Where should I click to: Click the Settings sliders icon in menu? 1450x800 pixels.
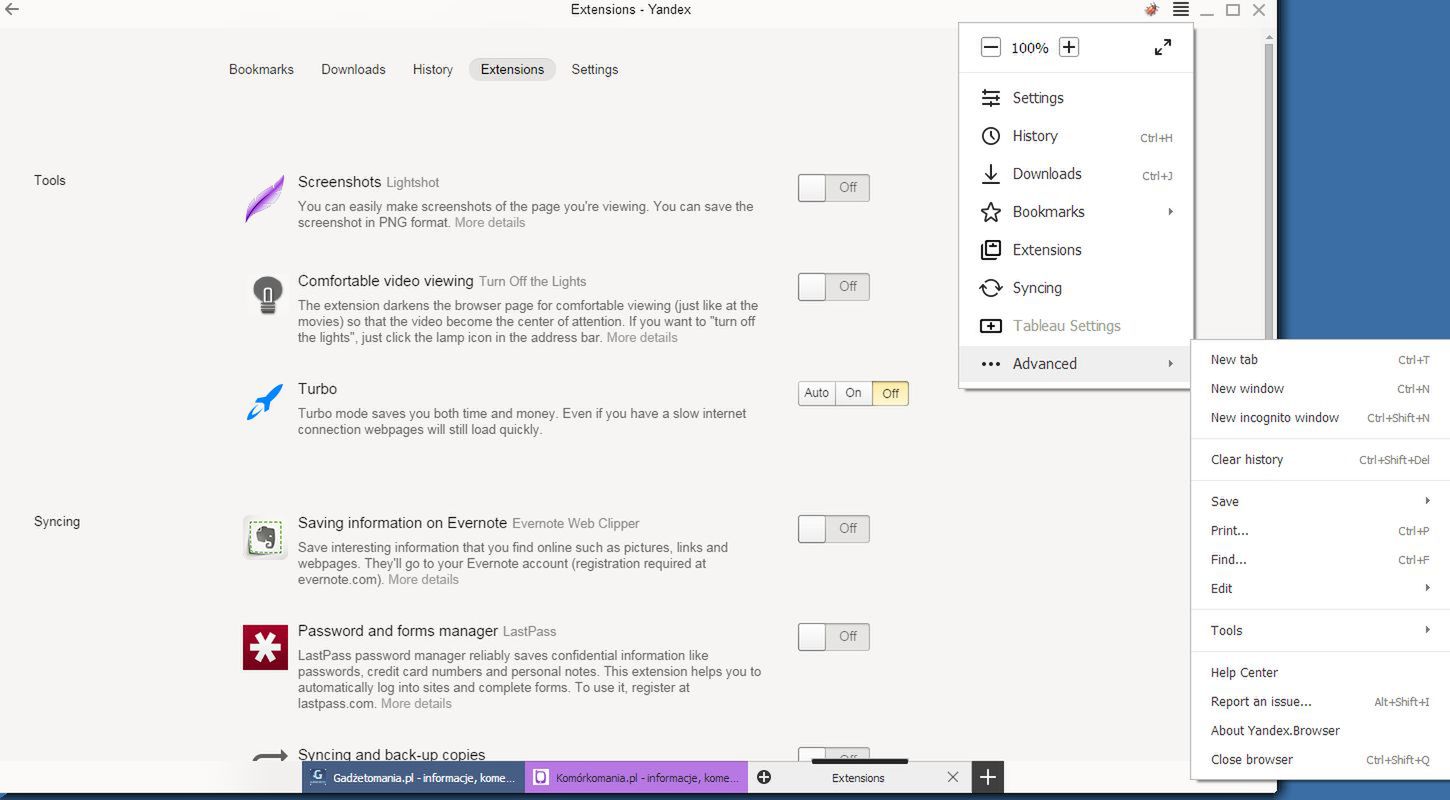point(990,98)
